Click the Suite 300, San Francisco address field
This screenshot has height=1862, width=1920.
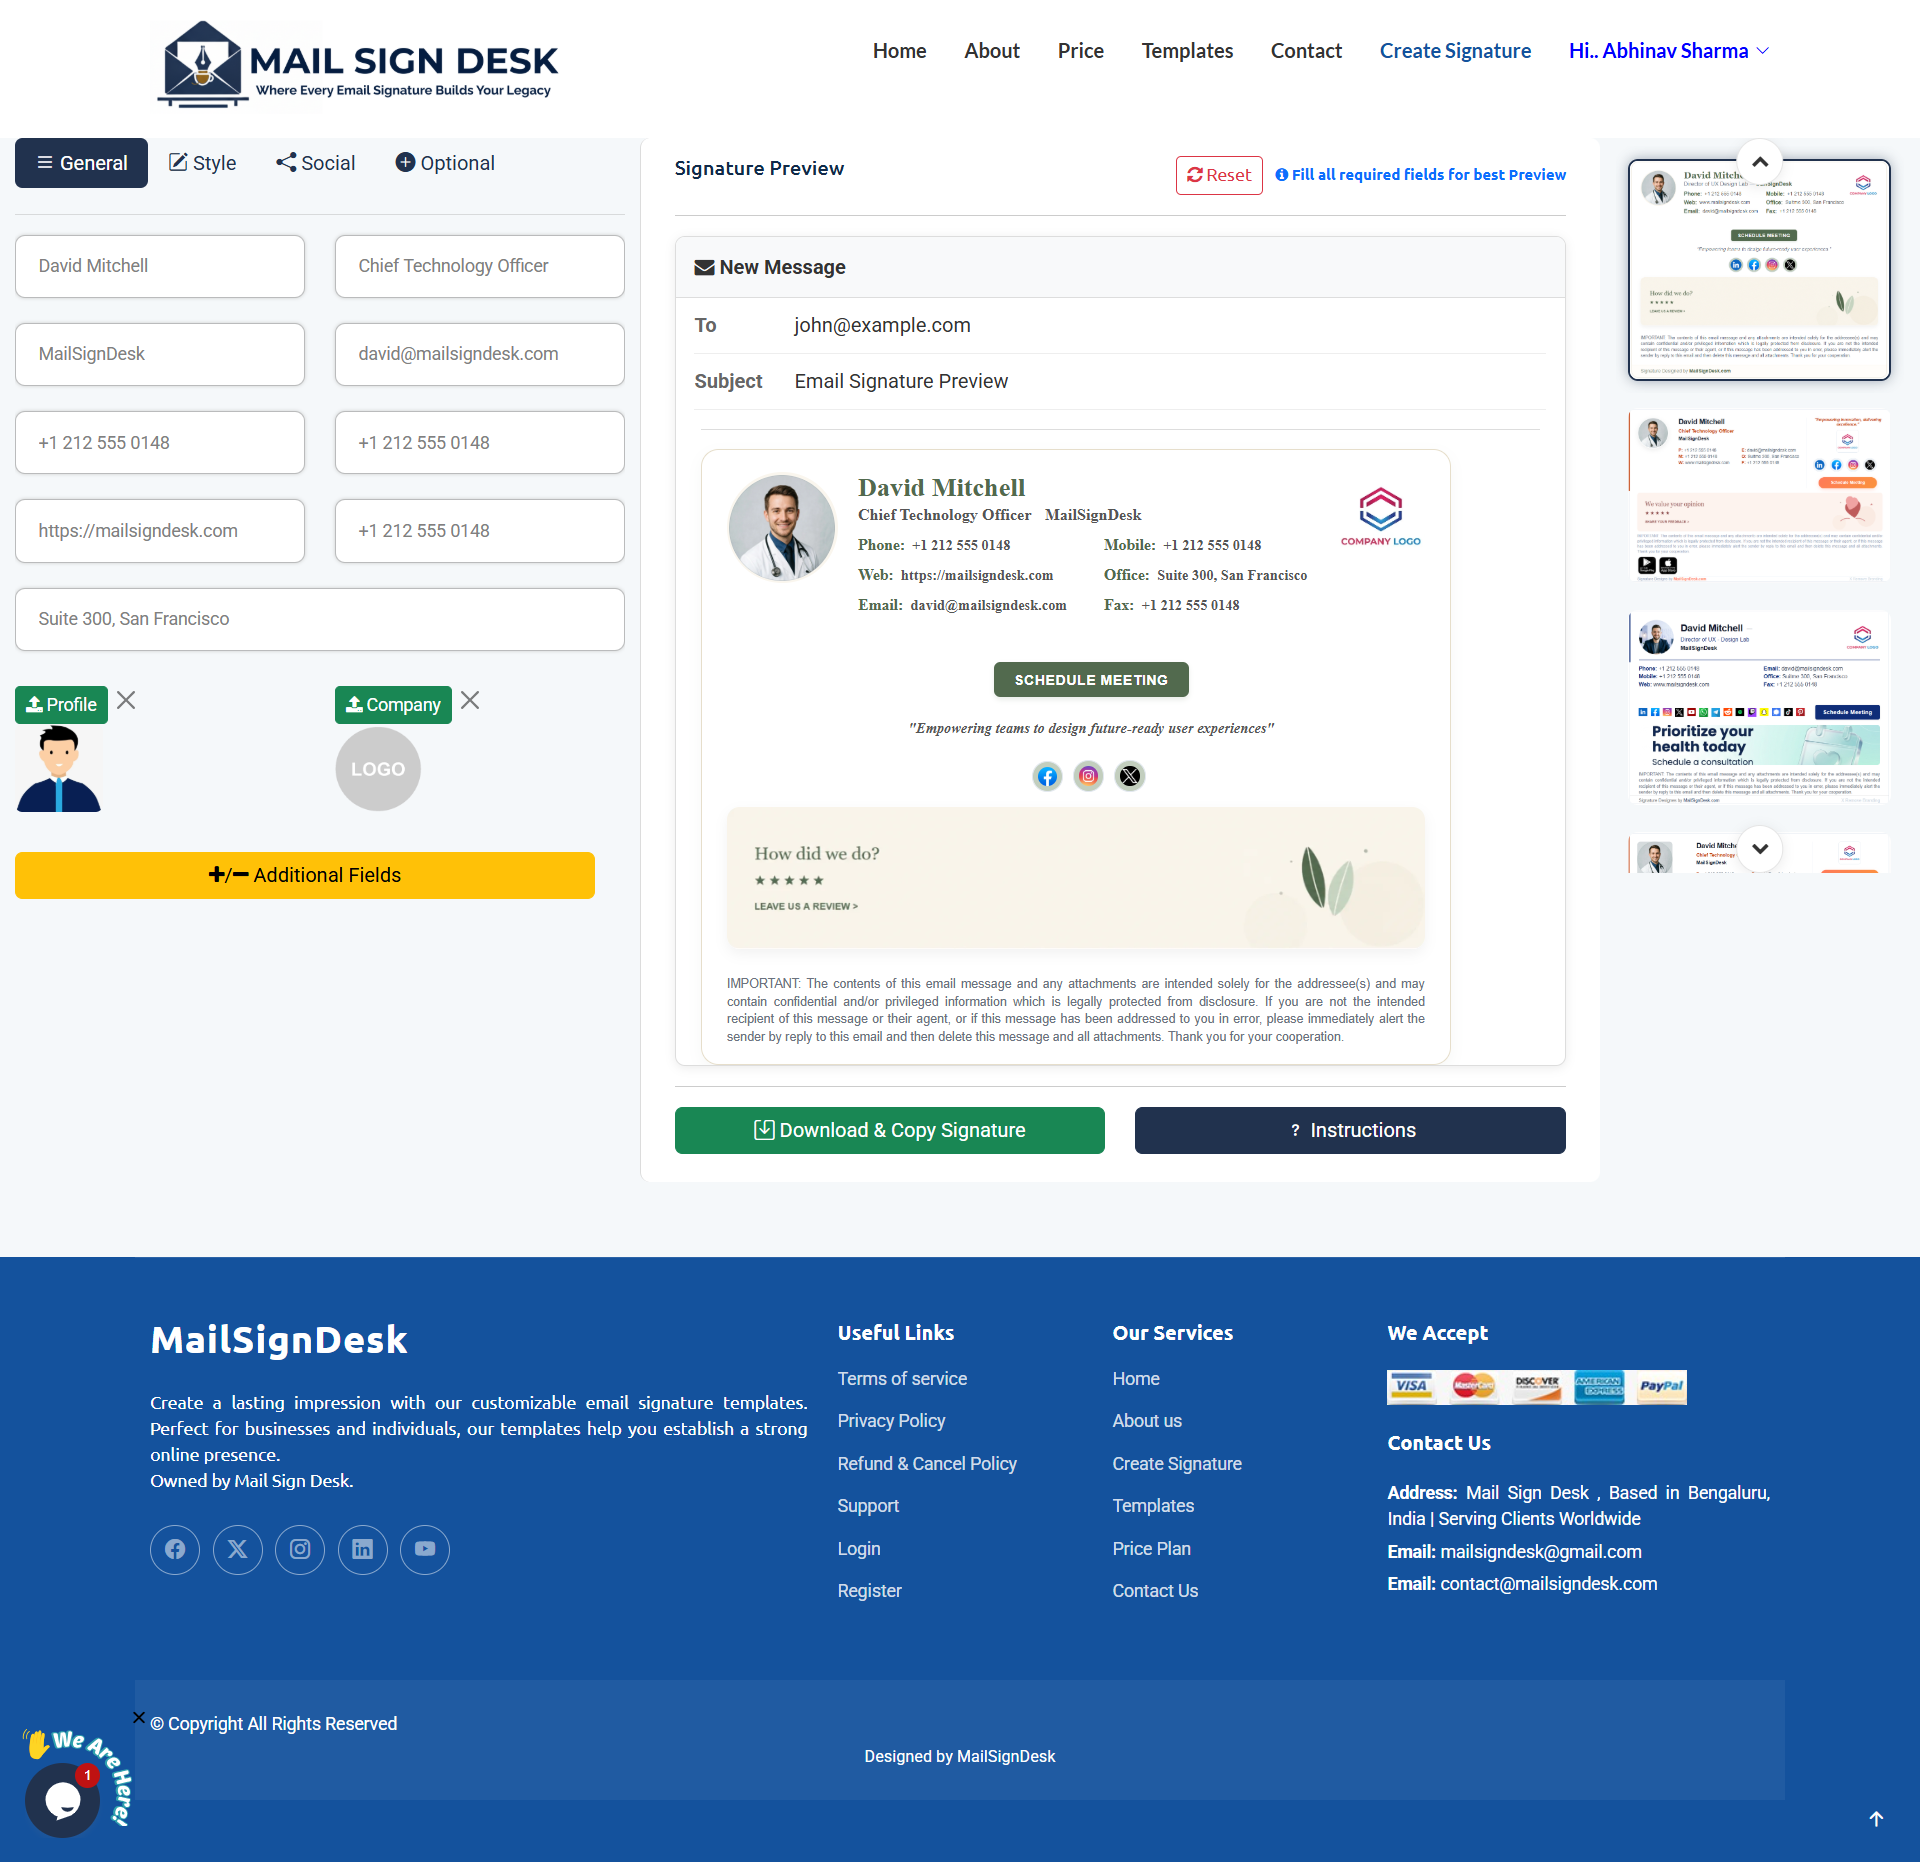(x=320, y=619)
